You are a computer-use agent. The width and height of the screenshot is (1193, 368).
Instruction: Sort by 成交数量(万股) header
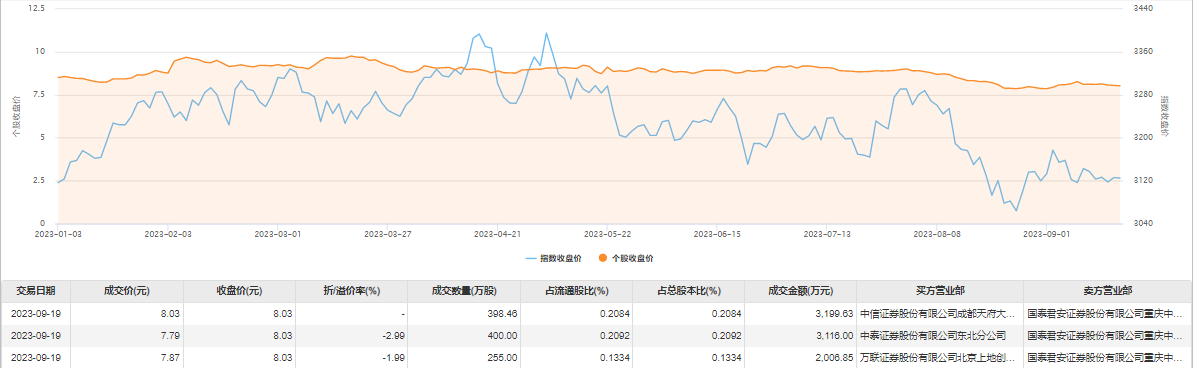[x=464, y=291]
